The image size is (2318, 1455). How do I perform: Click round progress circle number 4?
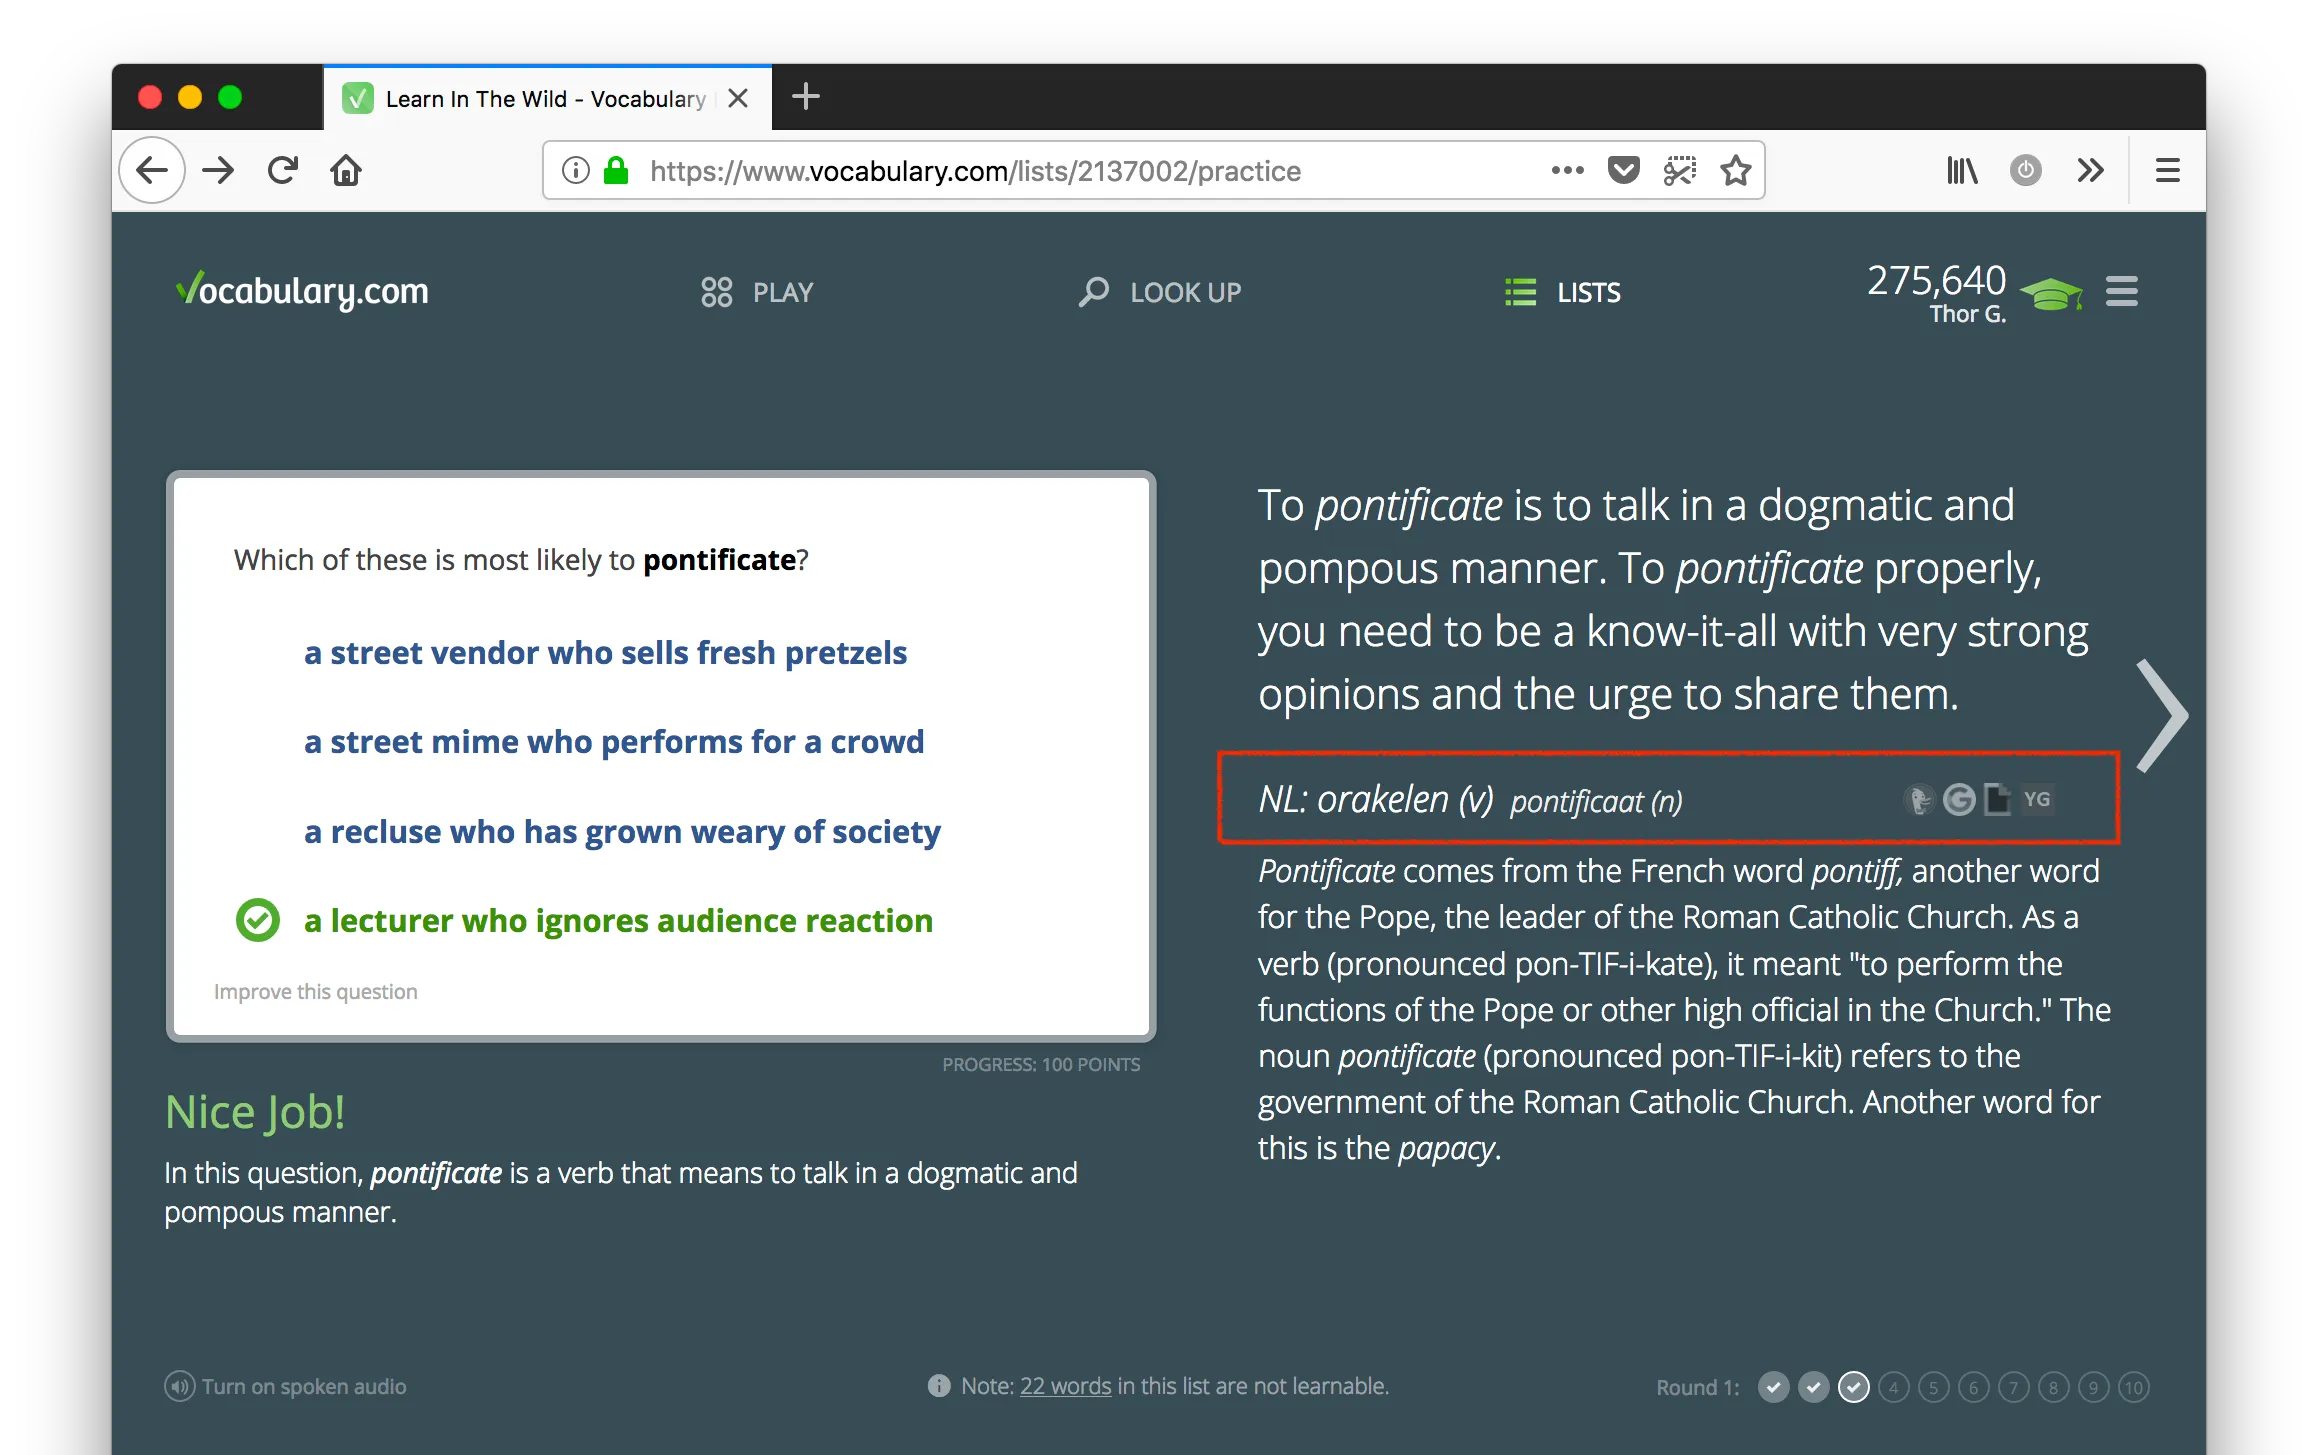click(x=1893, y=1388)
